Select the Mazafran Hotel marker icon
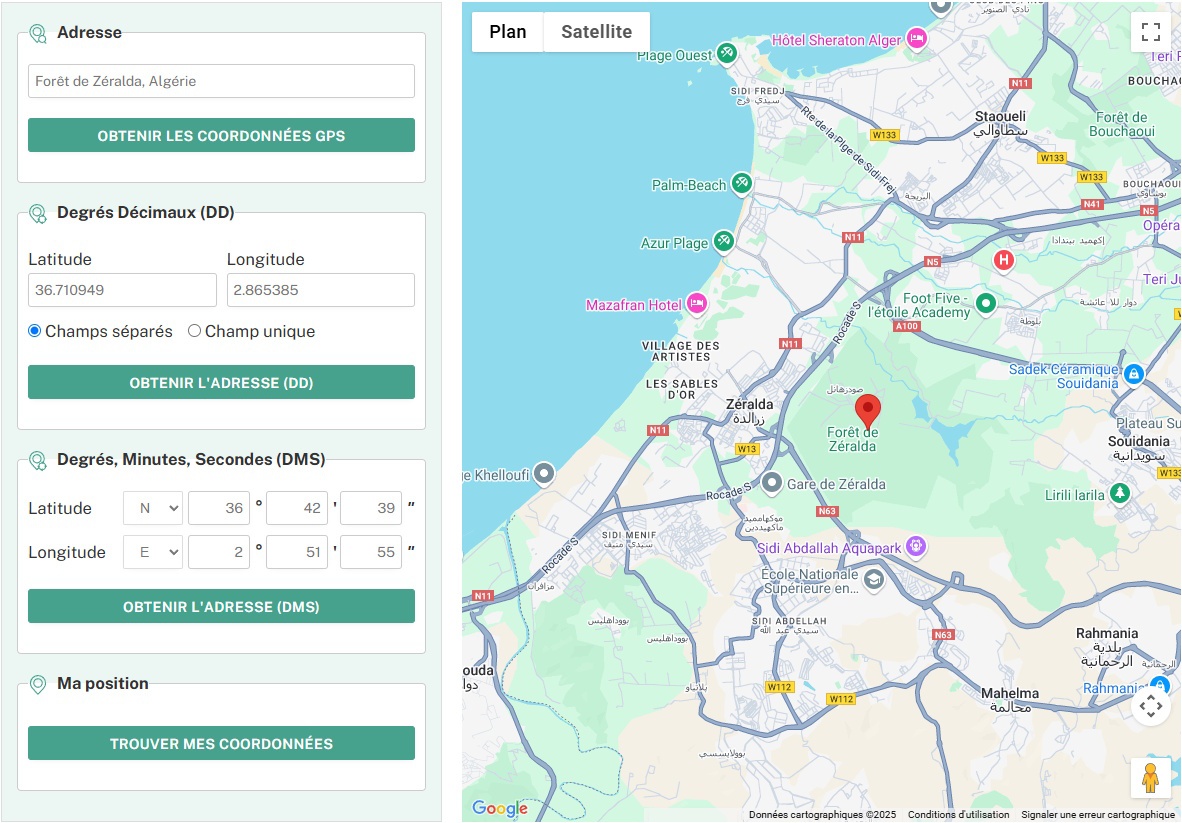1182x823 pixels. click(x=697, y=303)
